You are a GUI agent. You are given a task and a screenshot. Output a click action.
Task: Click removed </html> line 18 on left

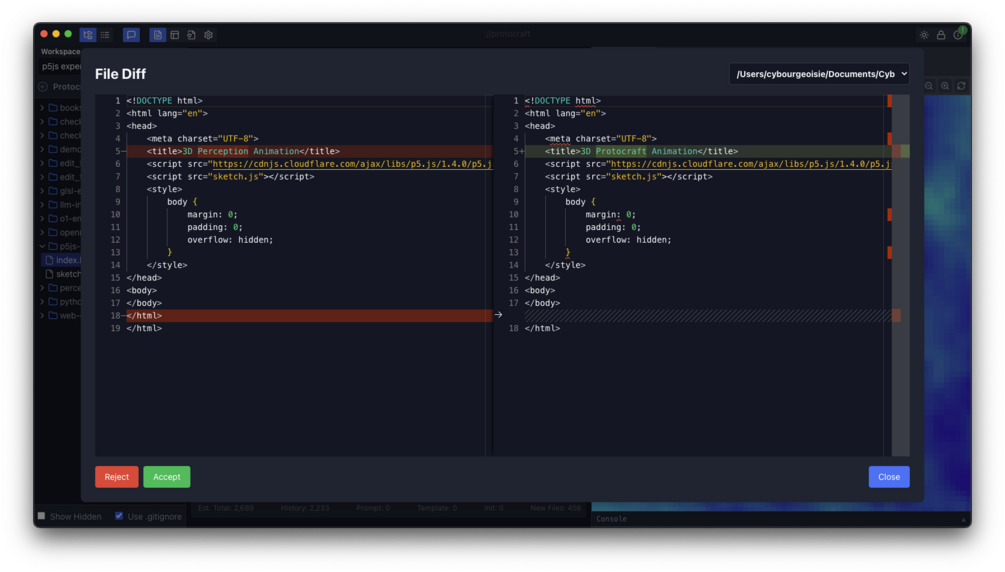310,315
